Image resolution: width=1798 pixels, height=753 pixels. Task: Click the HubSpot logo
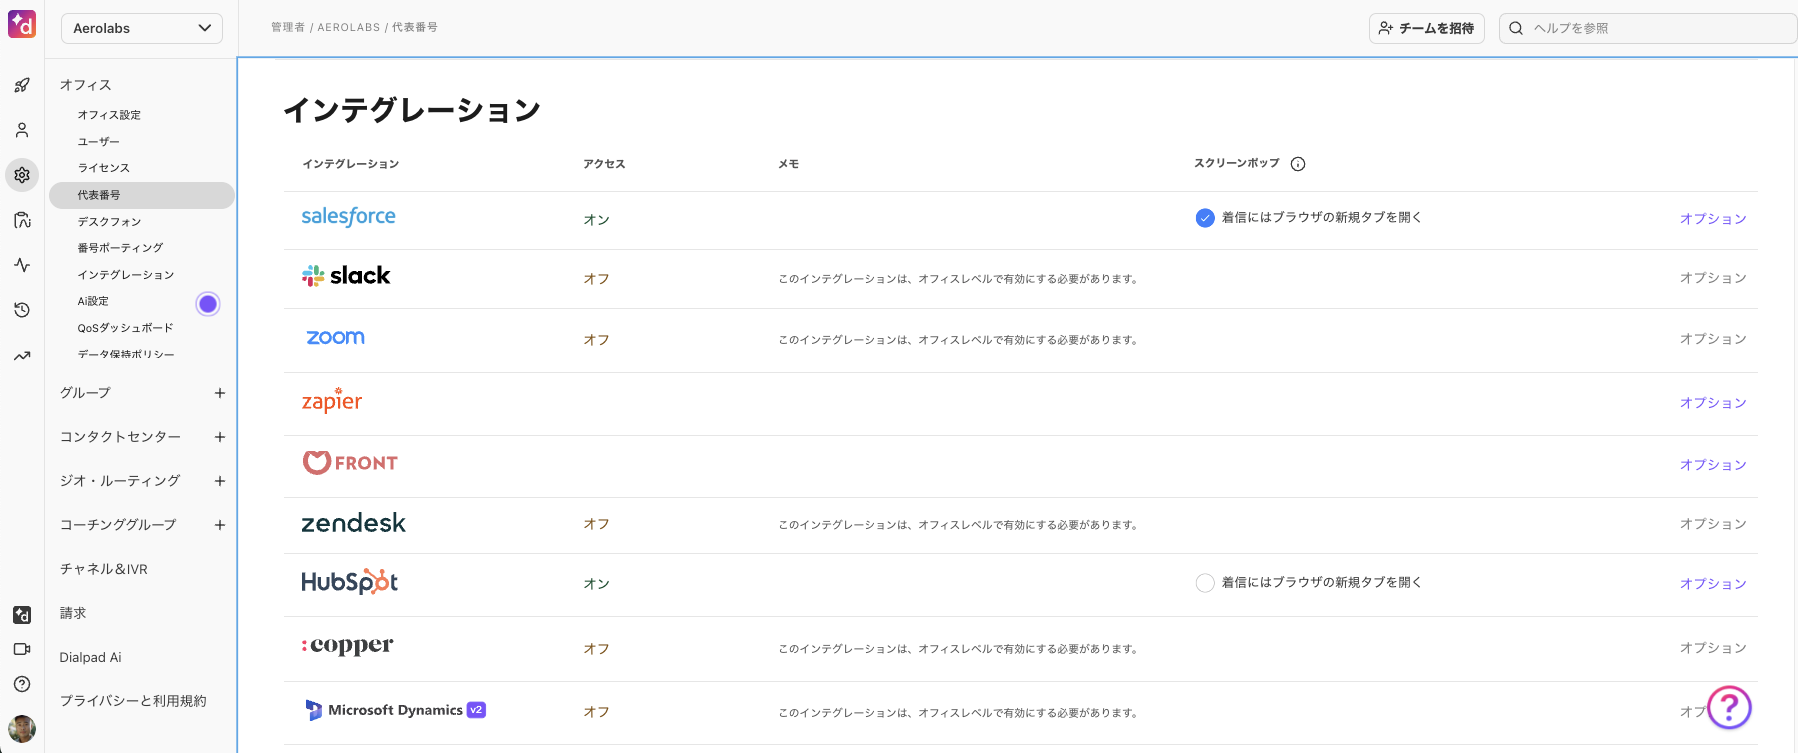tap(349, 582)
